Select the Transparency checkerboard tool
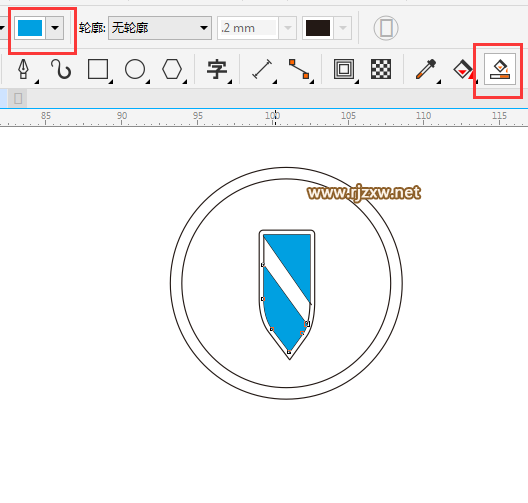Viewport: 528px width, 503px height. 381,69
